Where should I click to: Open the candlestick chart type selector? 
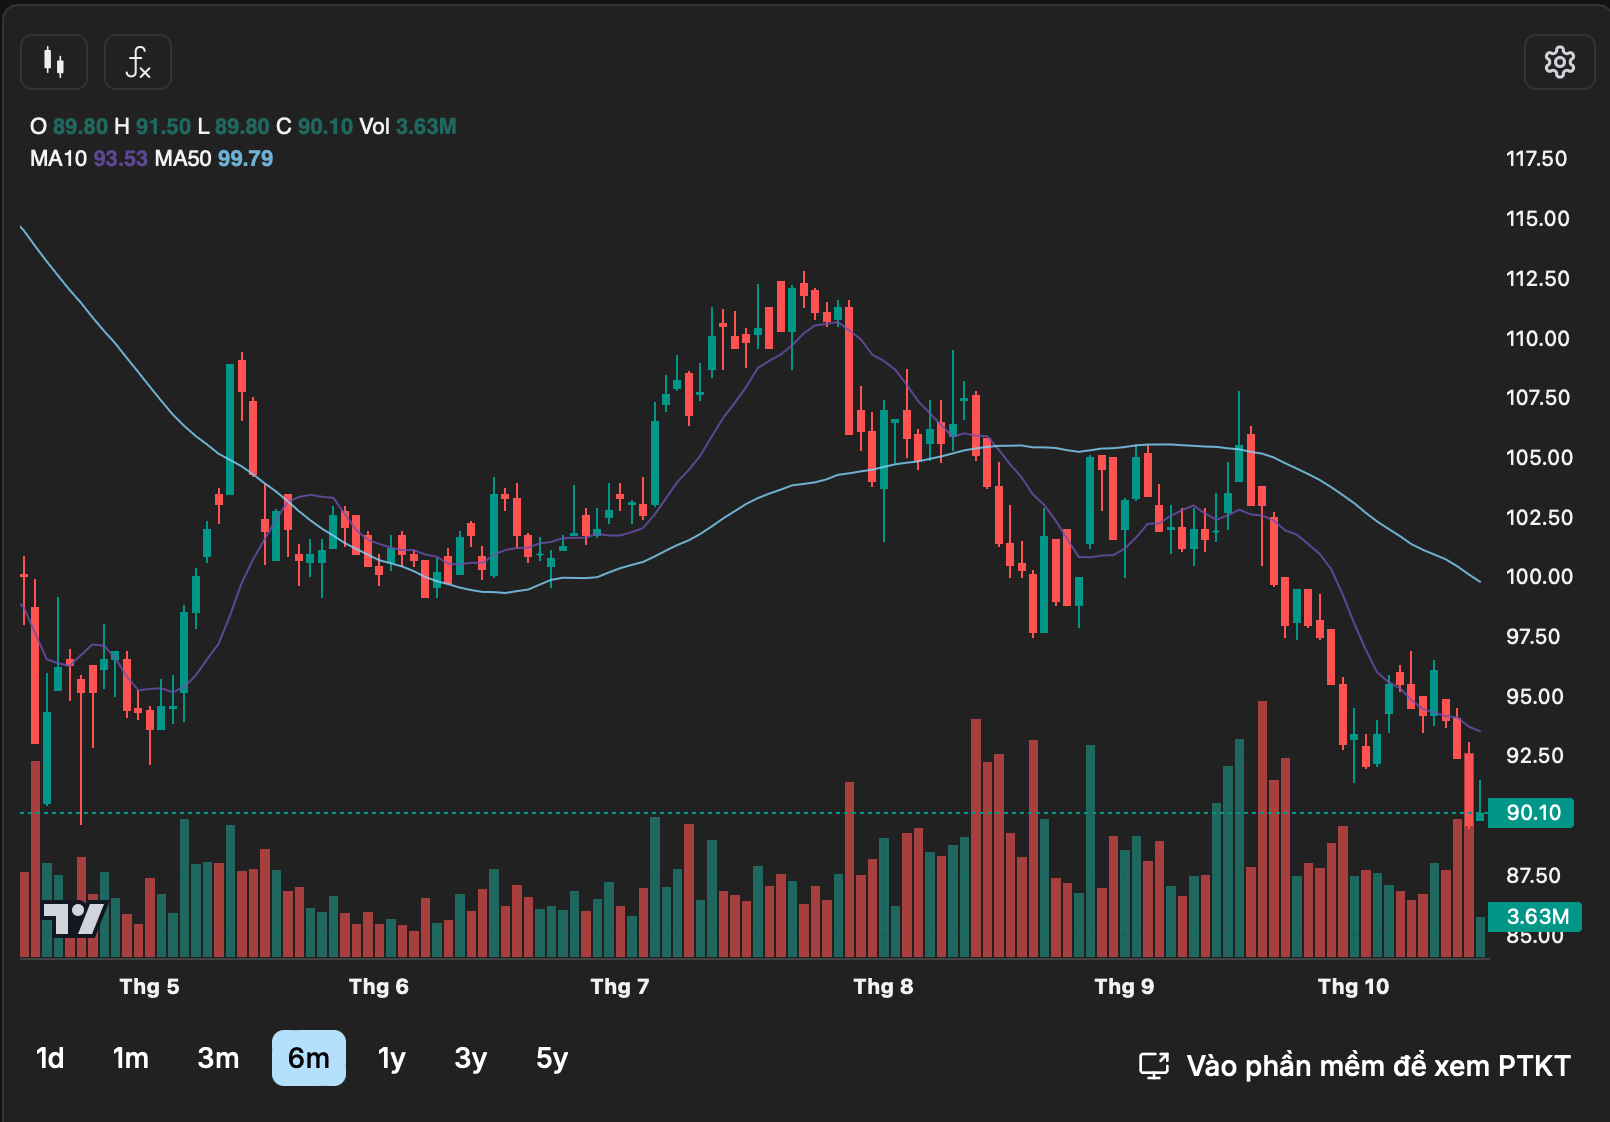(54, 63)
